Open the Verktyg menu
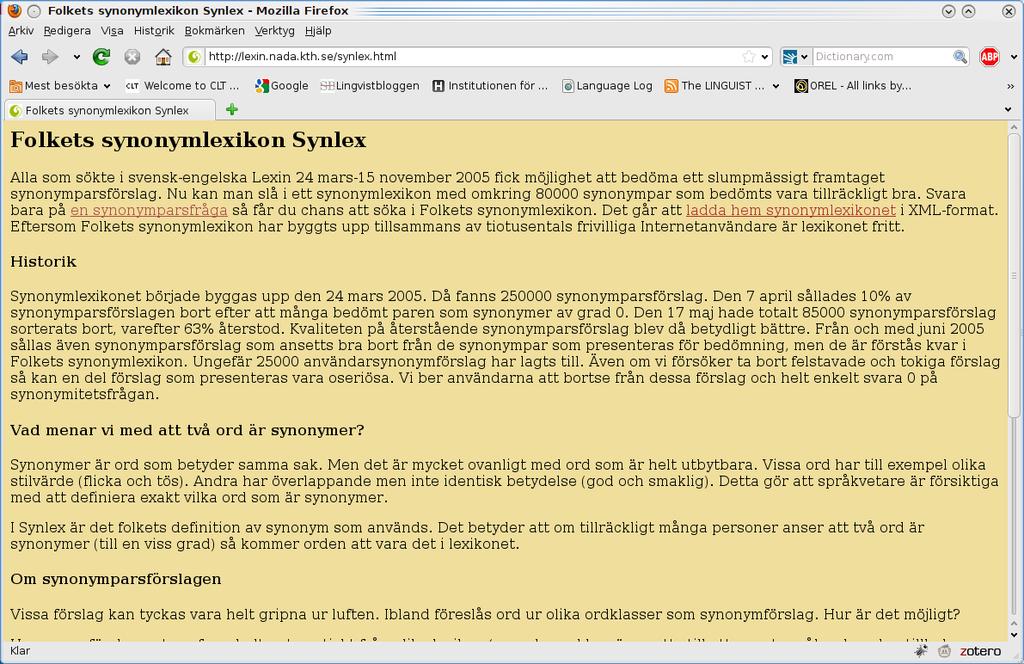 pos(274,31)
